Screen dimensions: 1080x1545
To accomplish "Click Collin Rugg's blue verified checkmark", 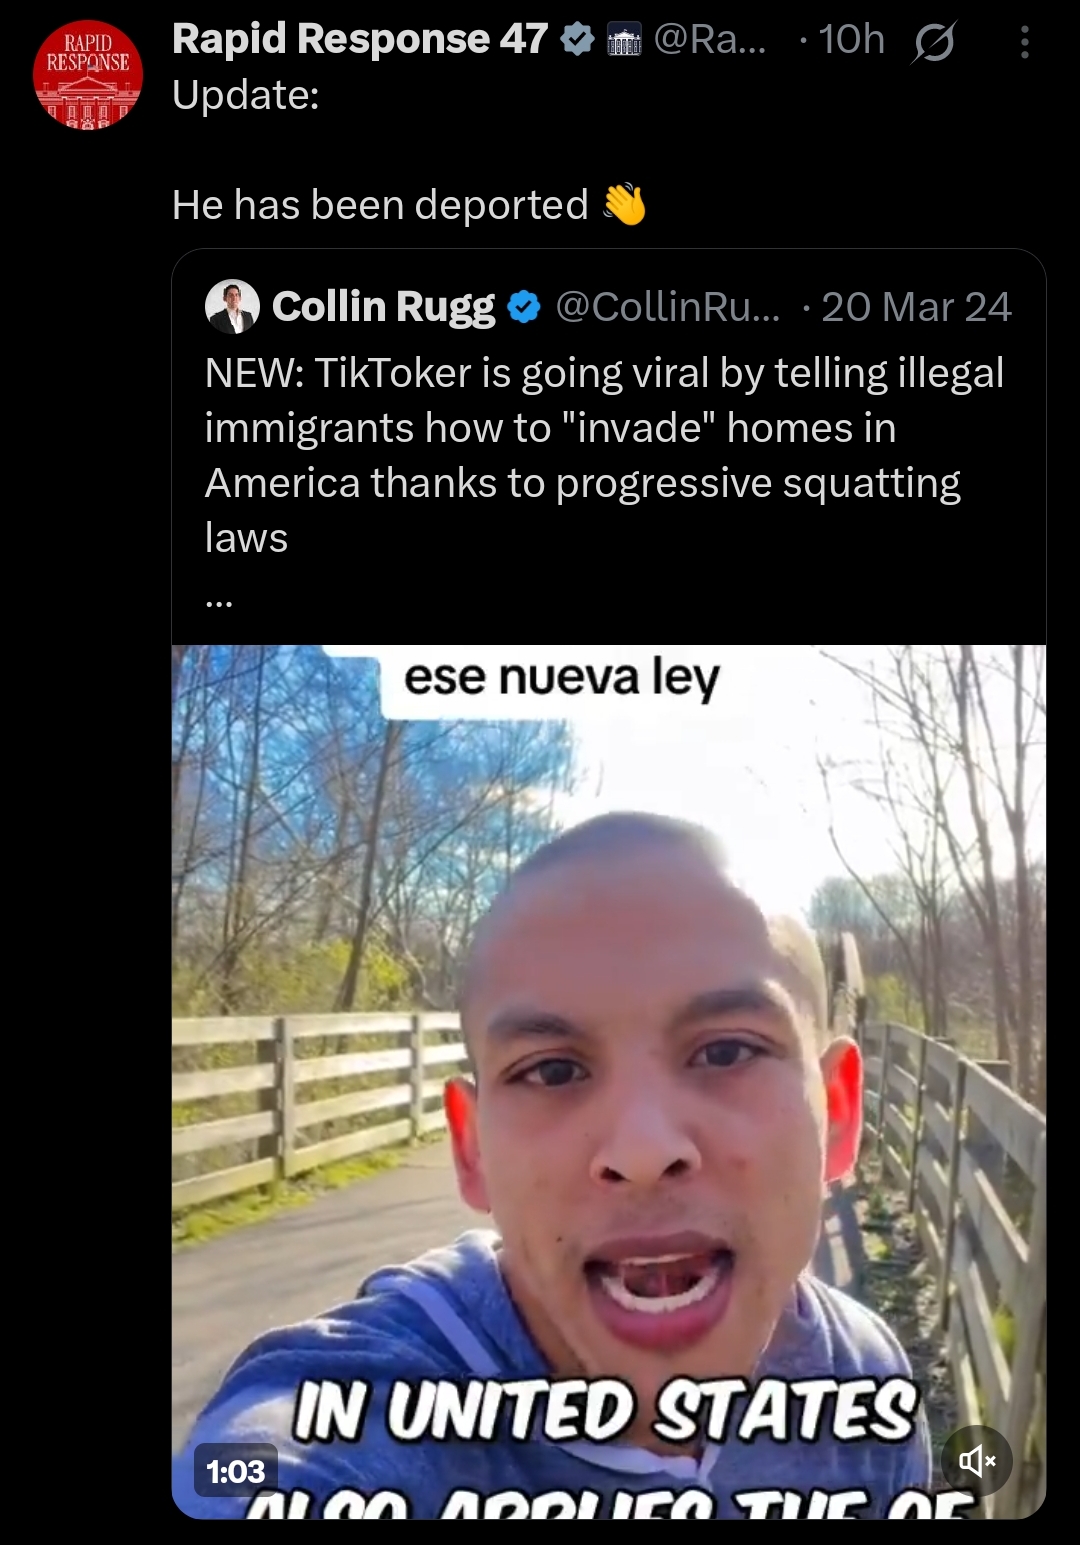I will click(x=524, y=307).
